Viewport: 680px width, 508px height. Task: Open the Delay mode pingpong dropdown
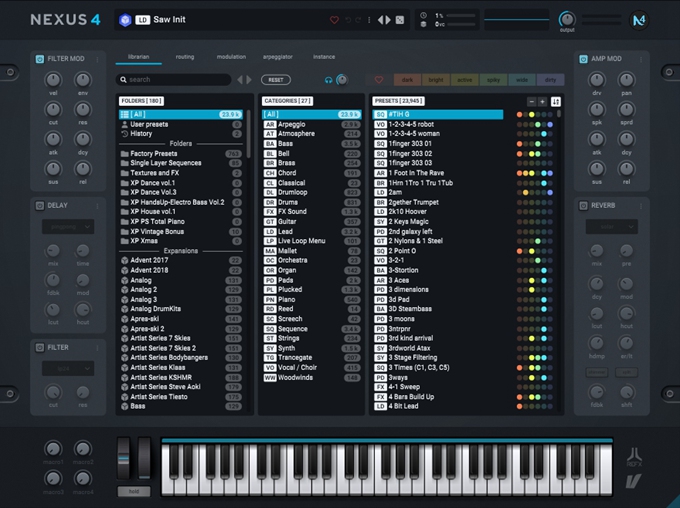[x=68, y=226]
